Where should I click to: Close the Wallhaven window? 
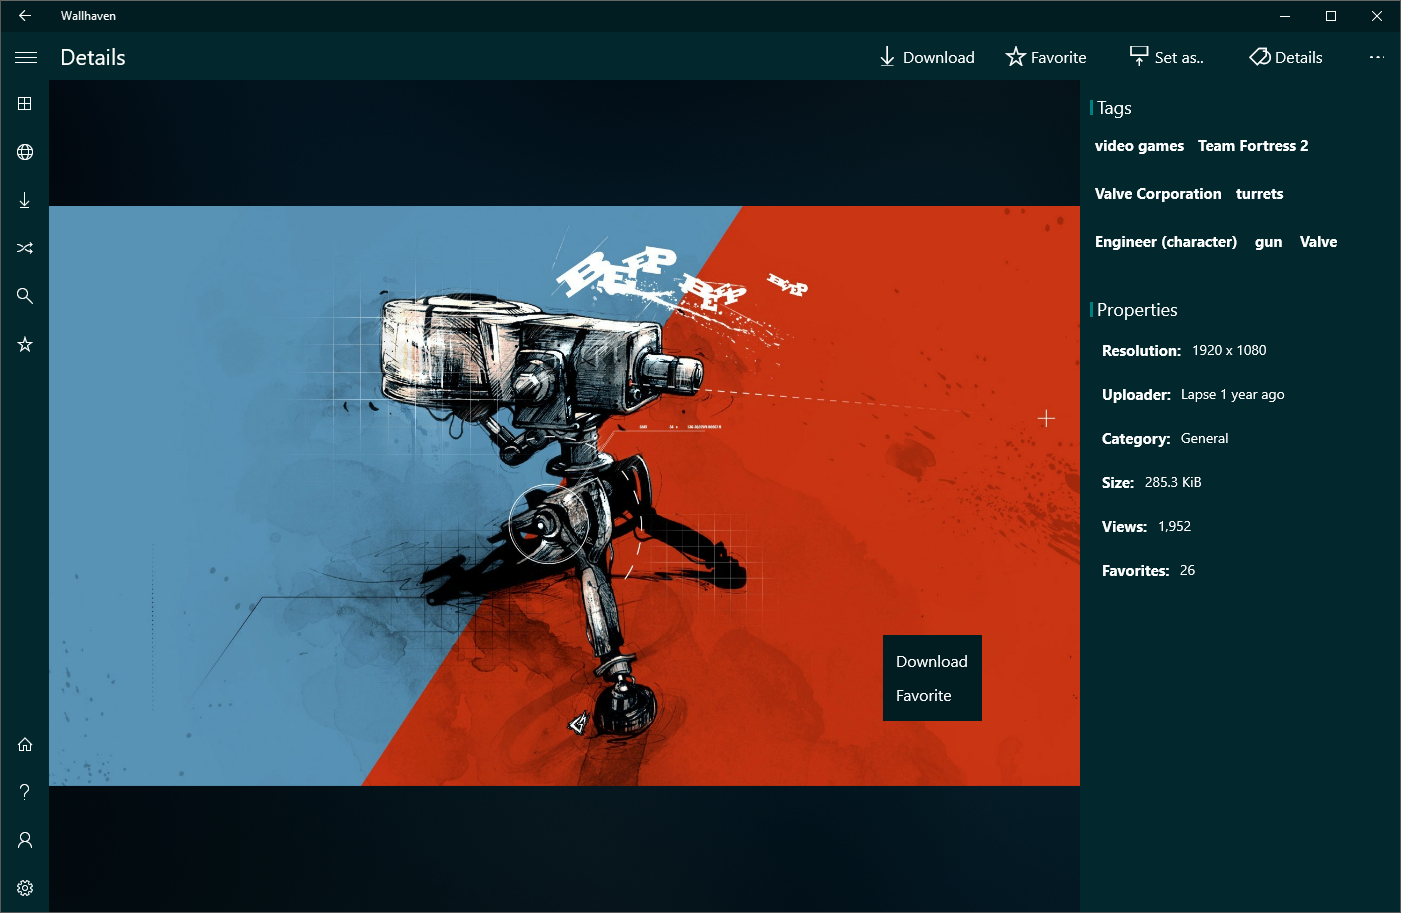[x=1377, y=16]
